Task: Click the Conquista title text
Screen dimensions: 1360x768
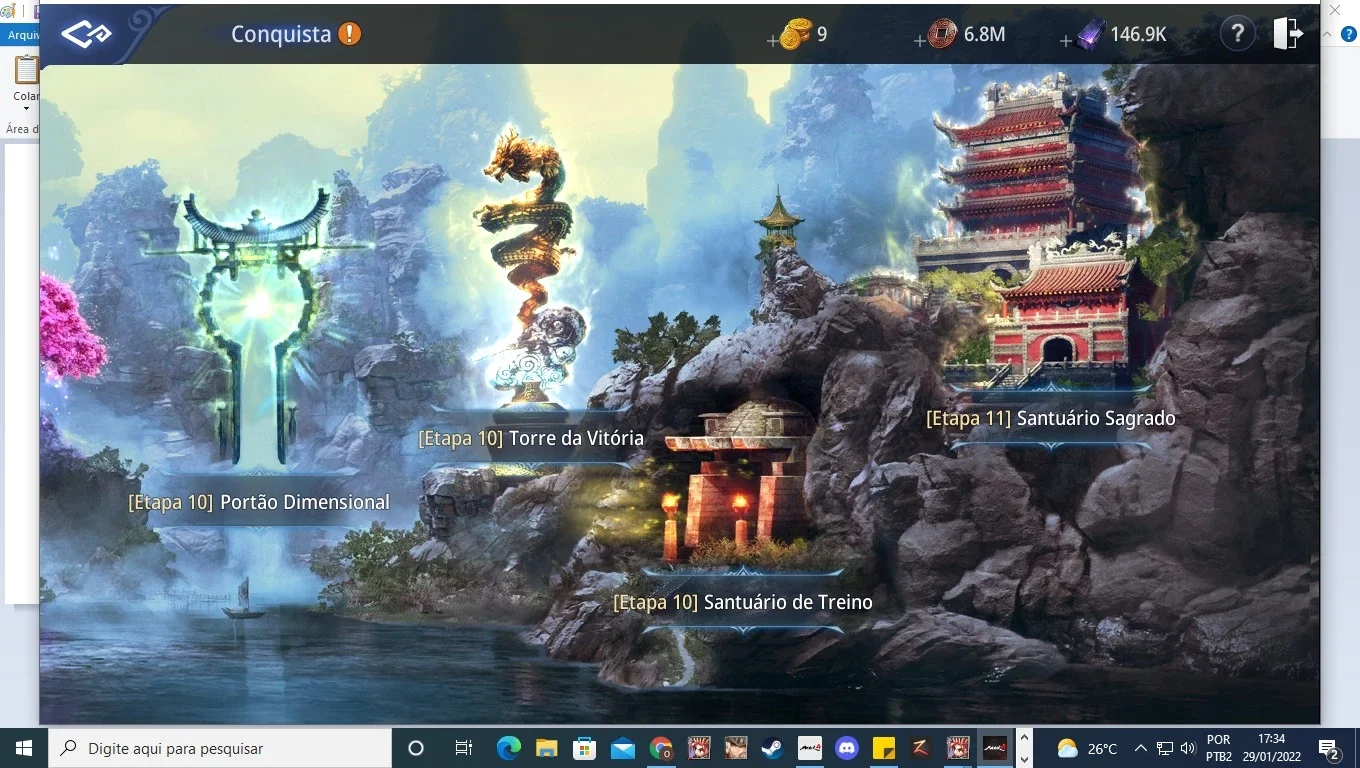Action: (281, 34)
